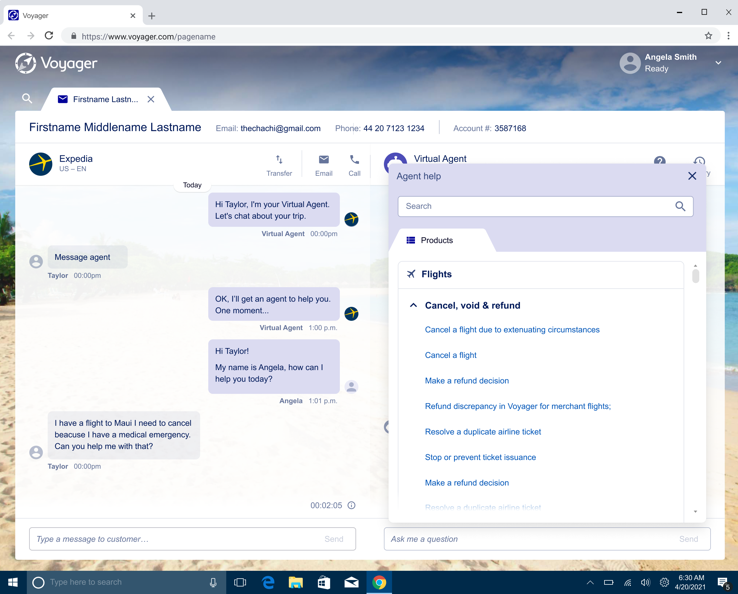Viewport: 738px width, 594px height.
Task: Open Microsoft Edge from the taskbar
Action: pos(268,582)
